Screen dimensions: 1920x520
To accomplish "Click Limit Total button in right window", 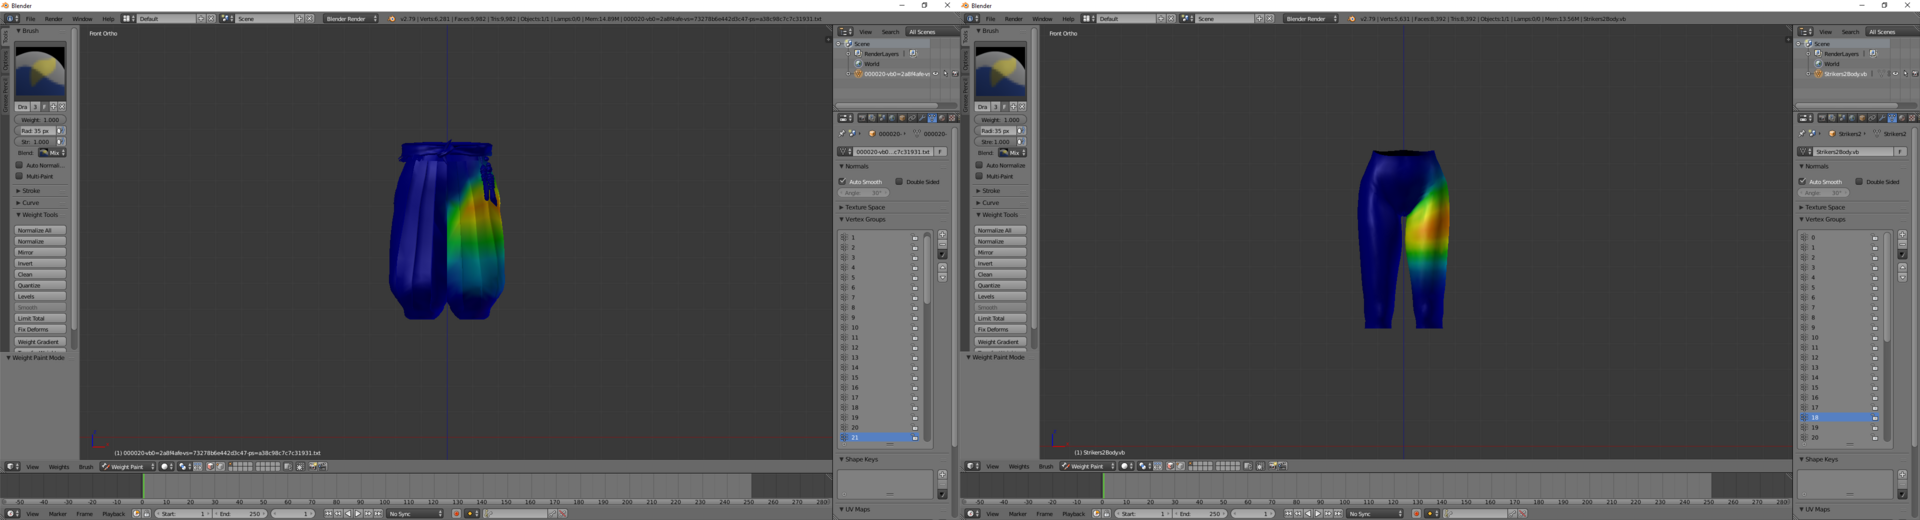I will (1000, 318).
